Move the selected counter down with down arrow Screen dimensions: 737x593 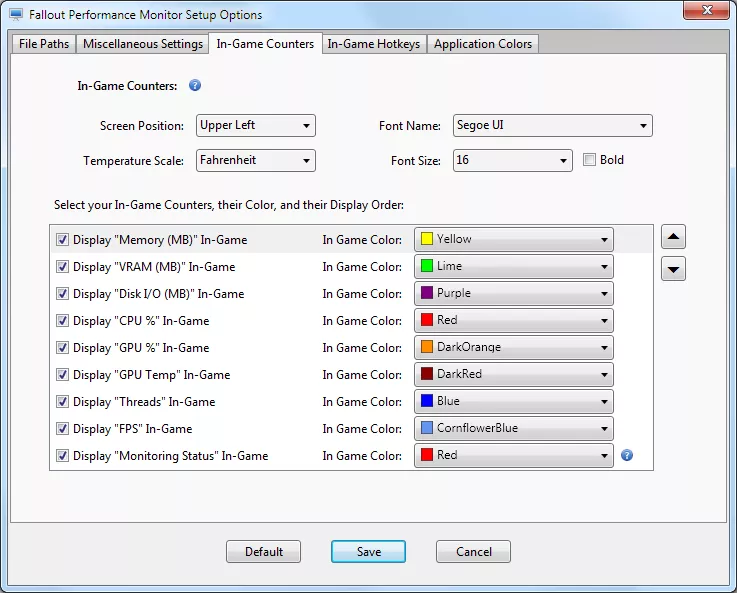click(x=673, y=269)
